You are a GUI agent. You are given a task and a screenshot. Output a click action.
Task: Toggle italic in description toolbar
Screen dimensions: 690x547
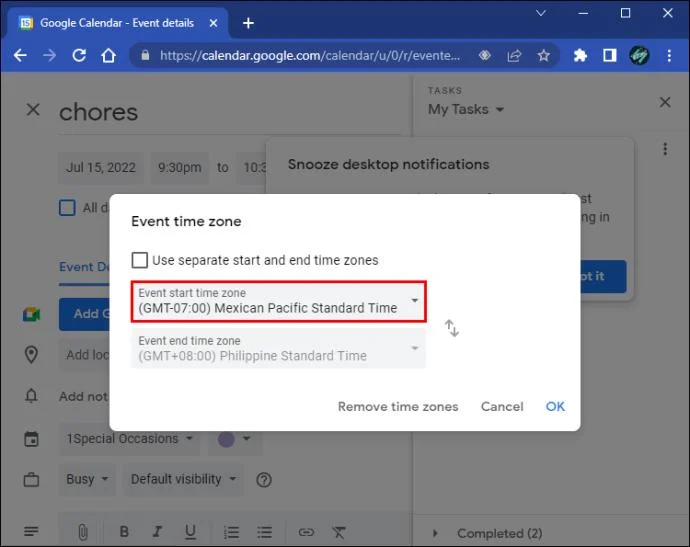click(x=157, y=532)
